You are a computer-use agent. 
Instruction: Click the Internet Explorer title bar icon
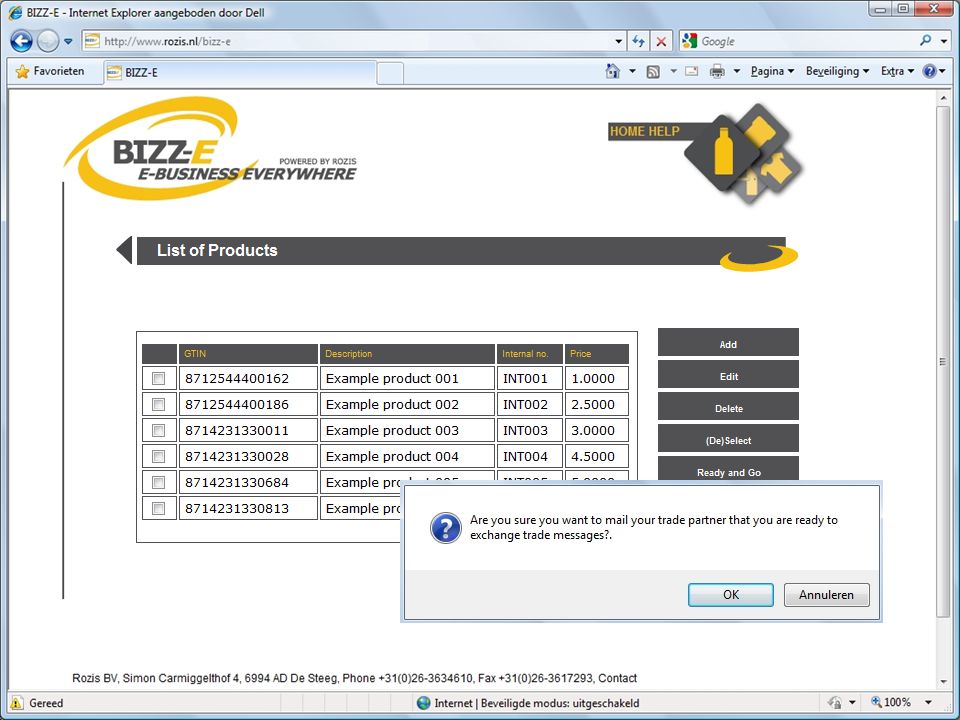pos(15,12)
